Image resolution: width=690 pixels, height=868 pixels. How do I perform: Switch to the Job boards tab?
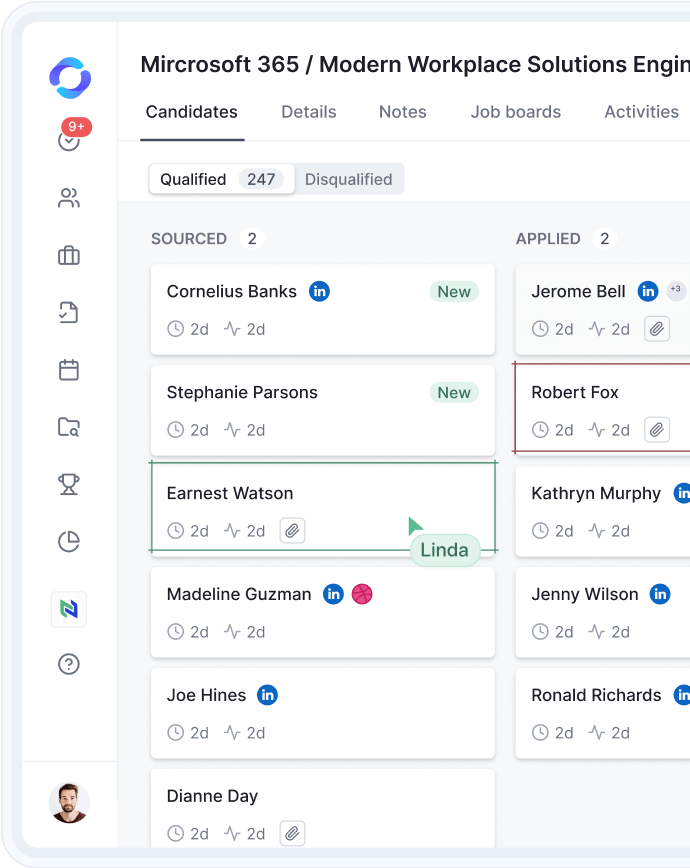(x=516, y=112)
